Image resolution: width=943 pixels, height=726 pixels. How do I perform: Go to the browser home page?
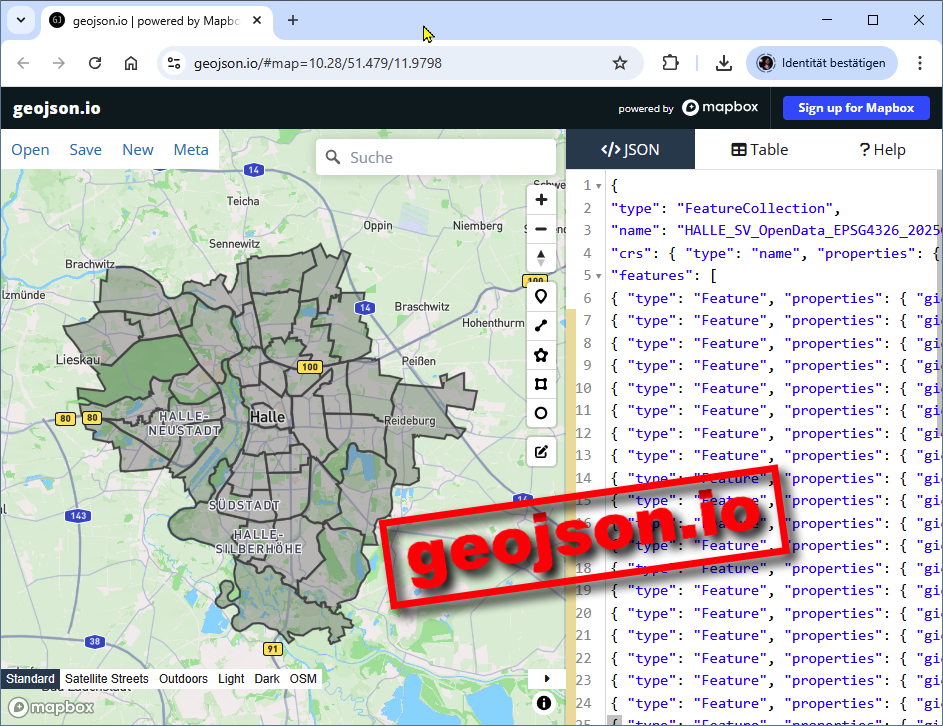click(x=131, y=63)
